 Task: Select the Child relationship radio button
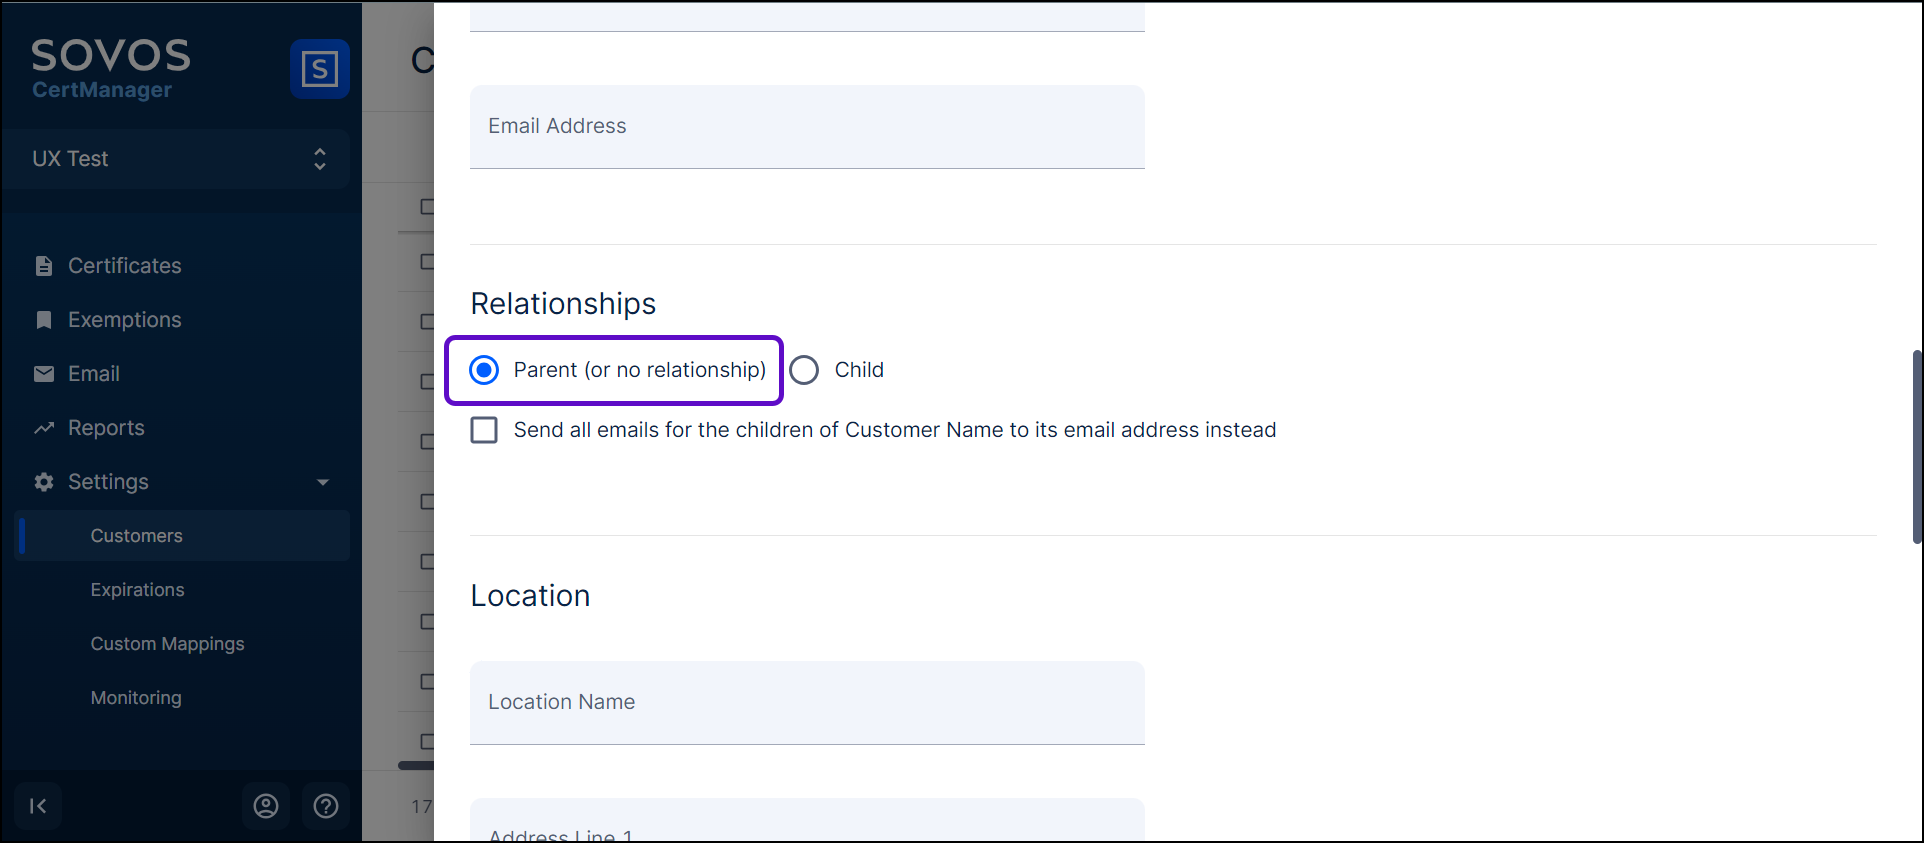pyautogui.click(x=804, y=370)
